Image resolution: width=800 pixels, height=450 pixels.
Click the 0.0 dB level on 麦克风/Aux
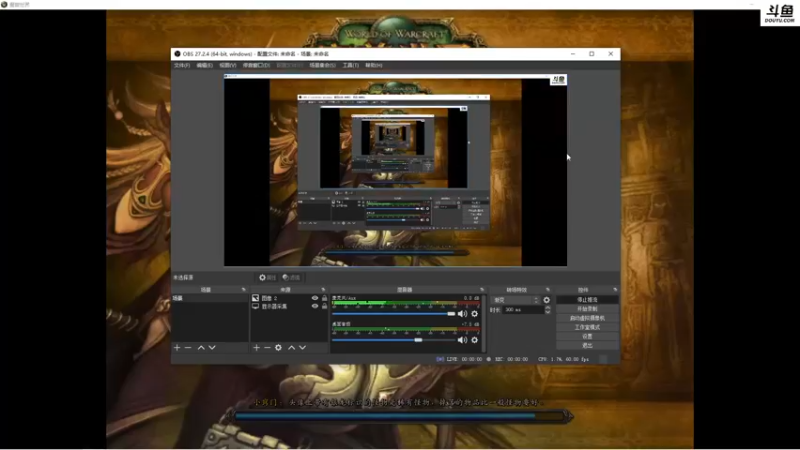pyautogui.click(x=471, y=298)
